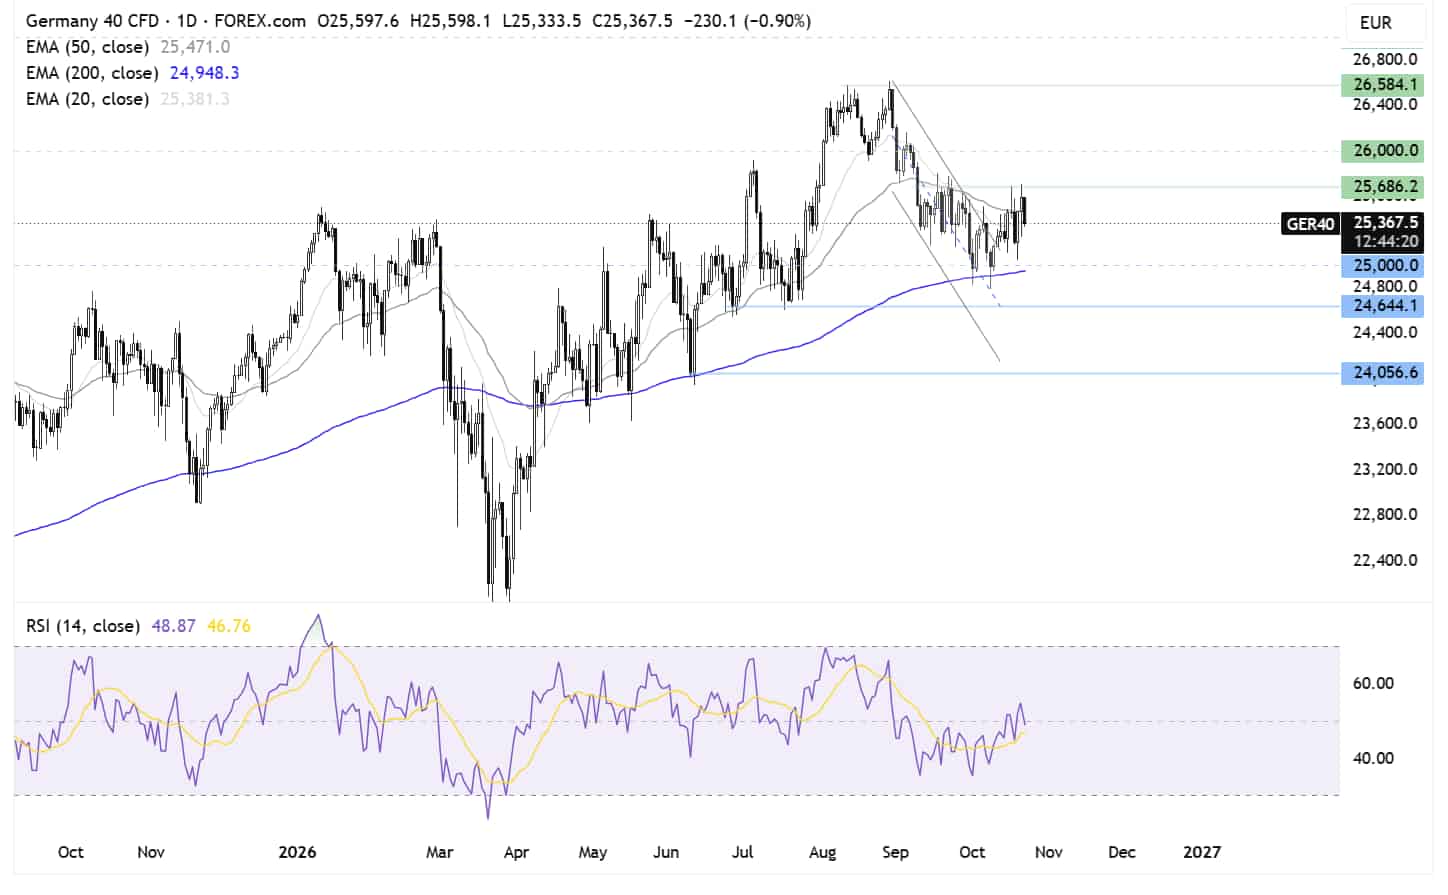Click the high value H25,598.1

click(450, 21)
